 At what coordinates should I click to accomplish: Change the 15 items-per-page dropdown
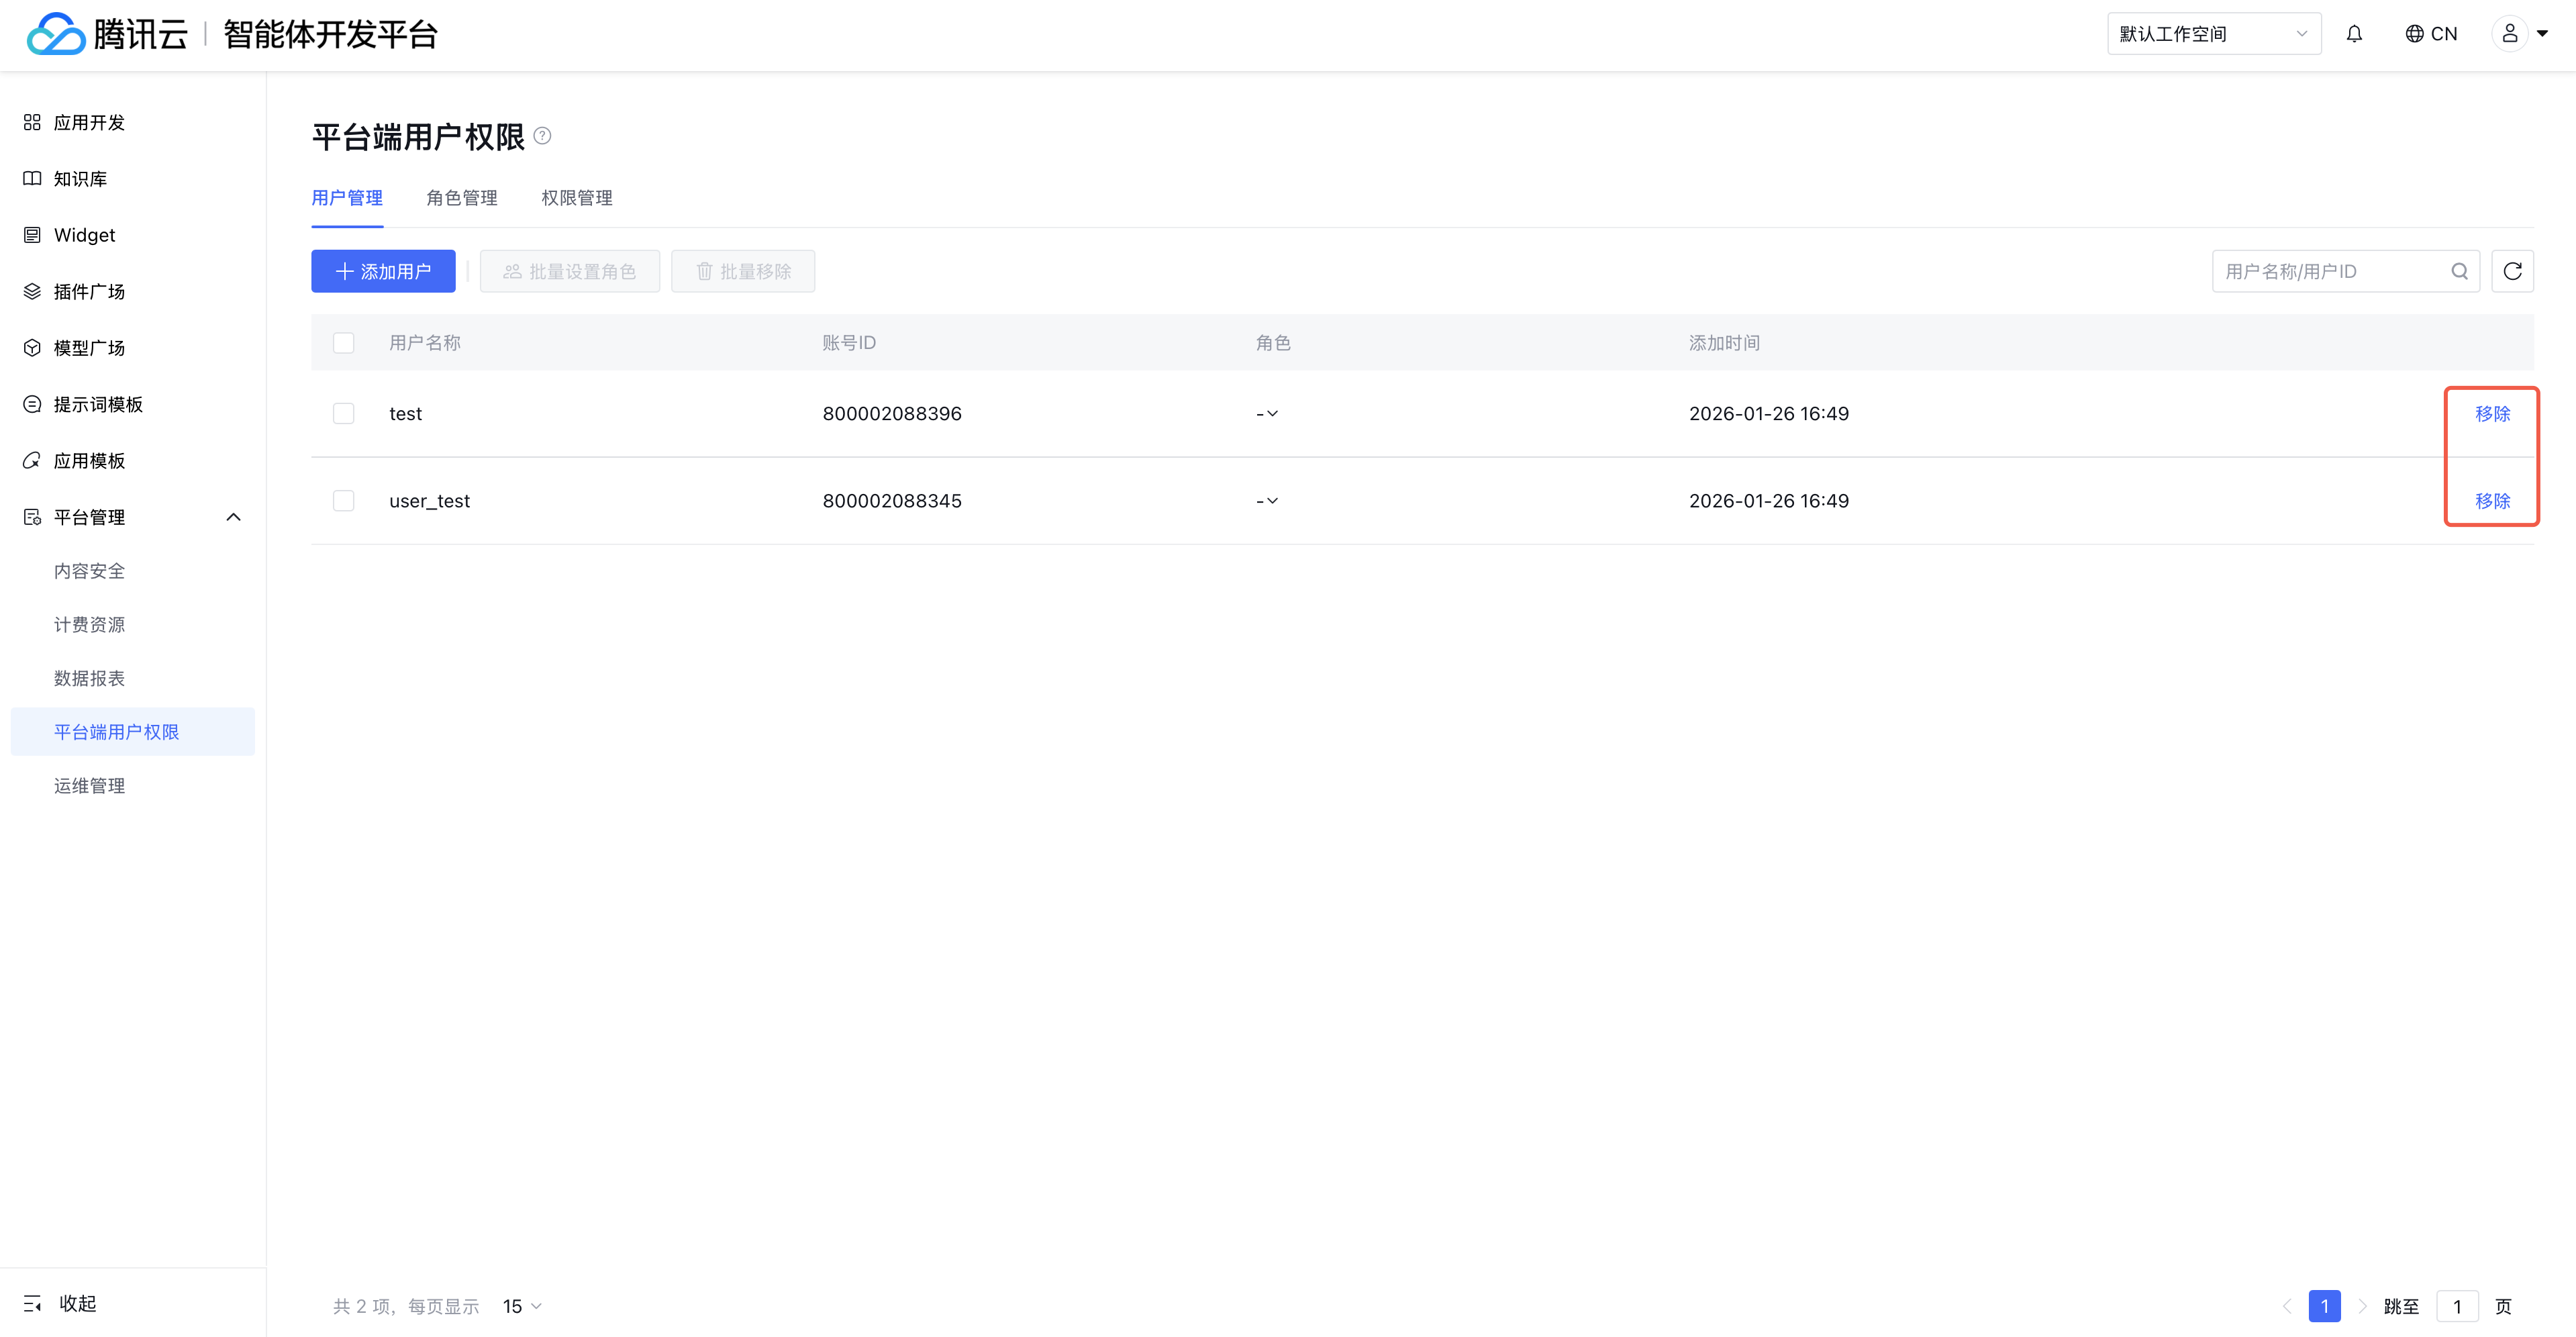click(x=522, y=1306)
